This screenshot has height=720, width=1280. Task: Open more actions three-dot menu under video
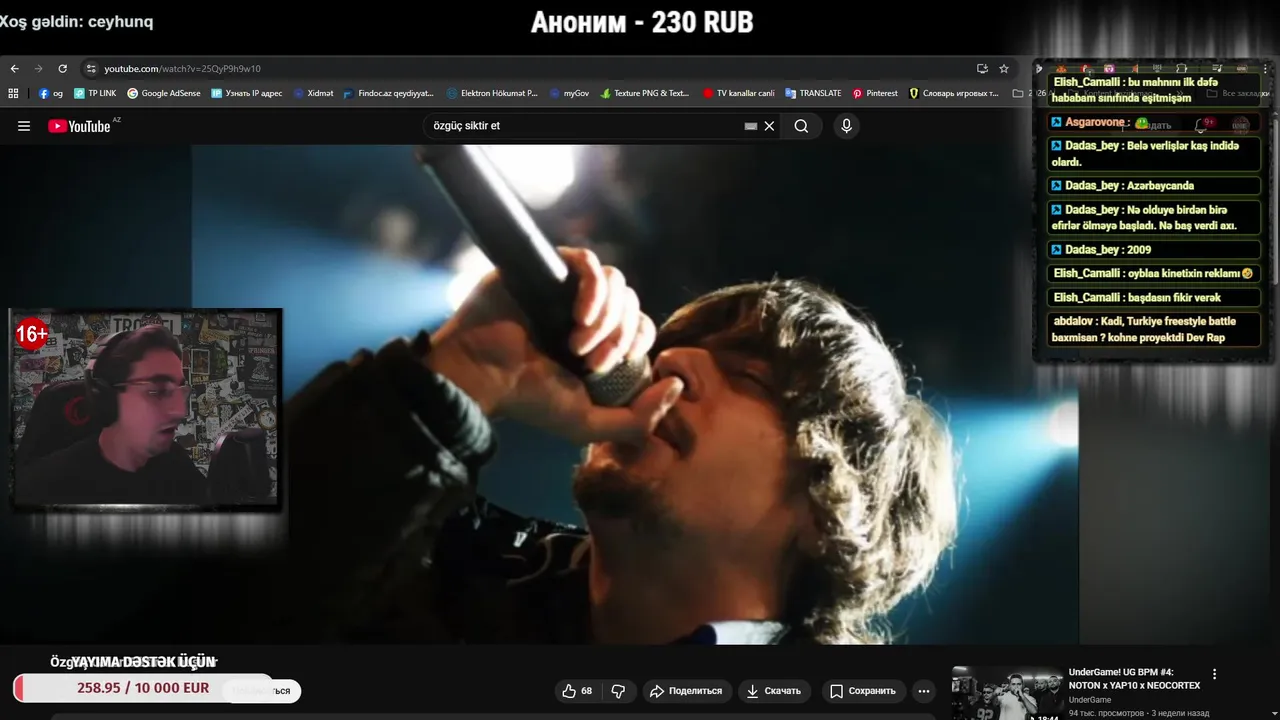[924, 691]
